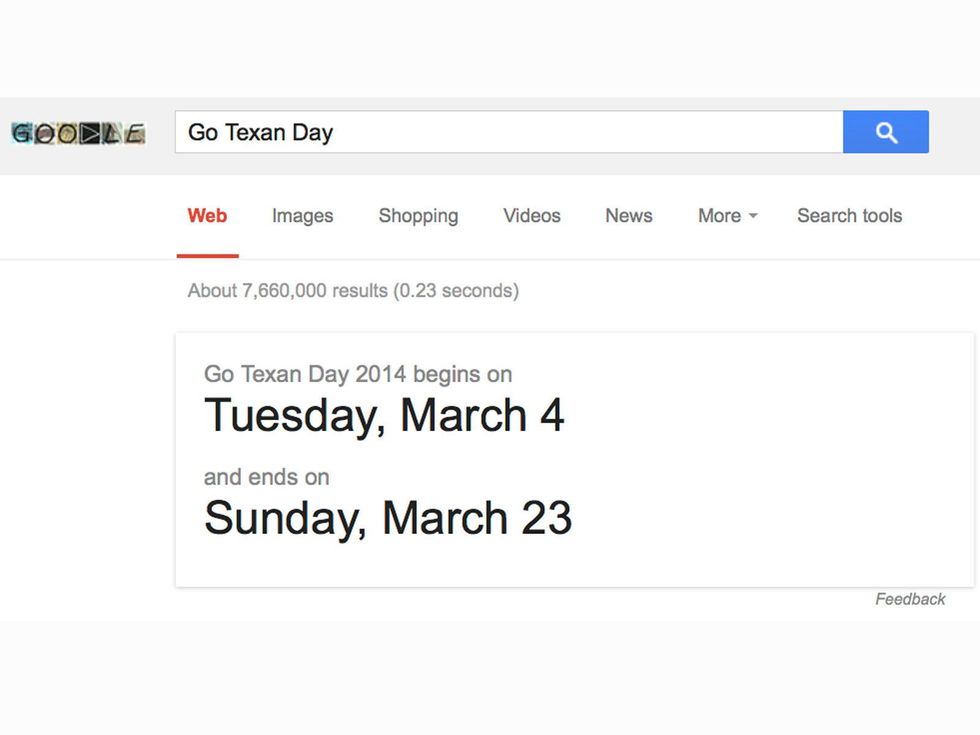Click the Google doodle logo

click(x=78, y=131)
